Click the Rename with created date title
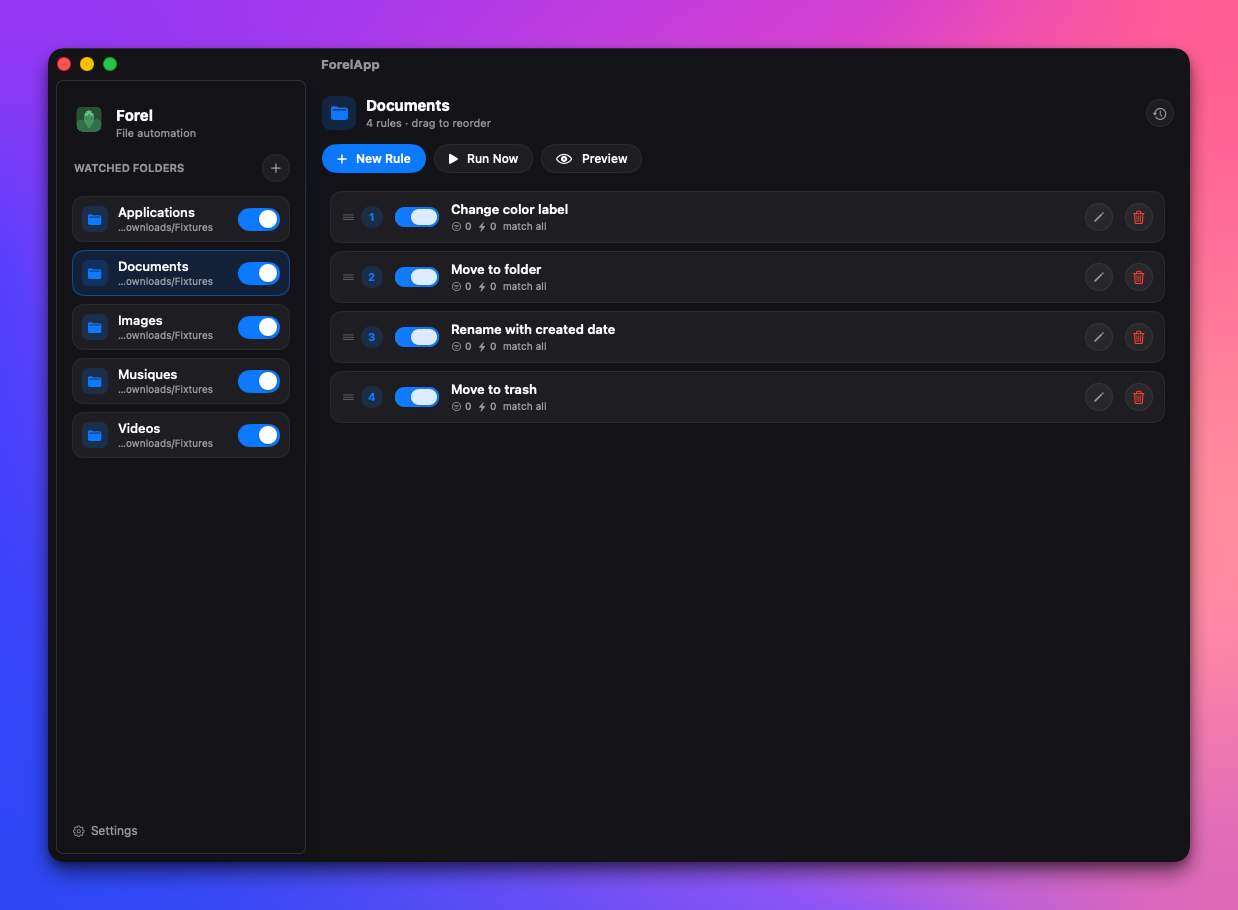1238x910 pixels. click(x=533, y=329)
